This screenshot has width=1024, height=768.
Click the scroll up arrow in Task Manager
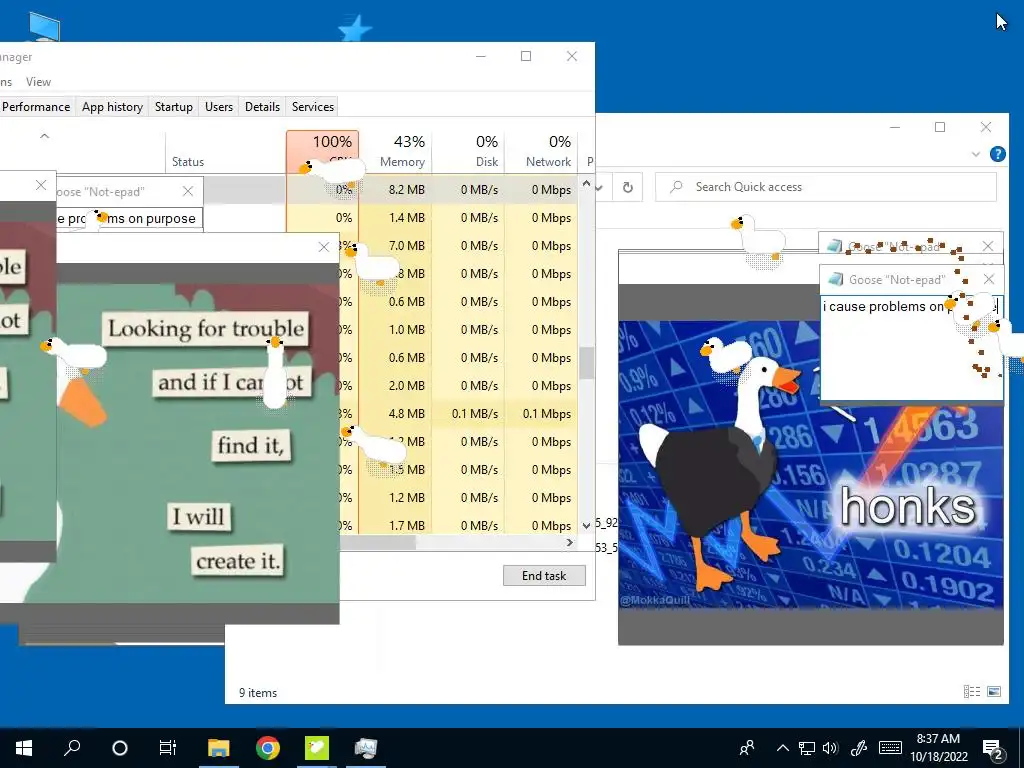(586, 184)
